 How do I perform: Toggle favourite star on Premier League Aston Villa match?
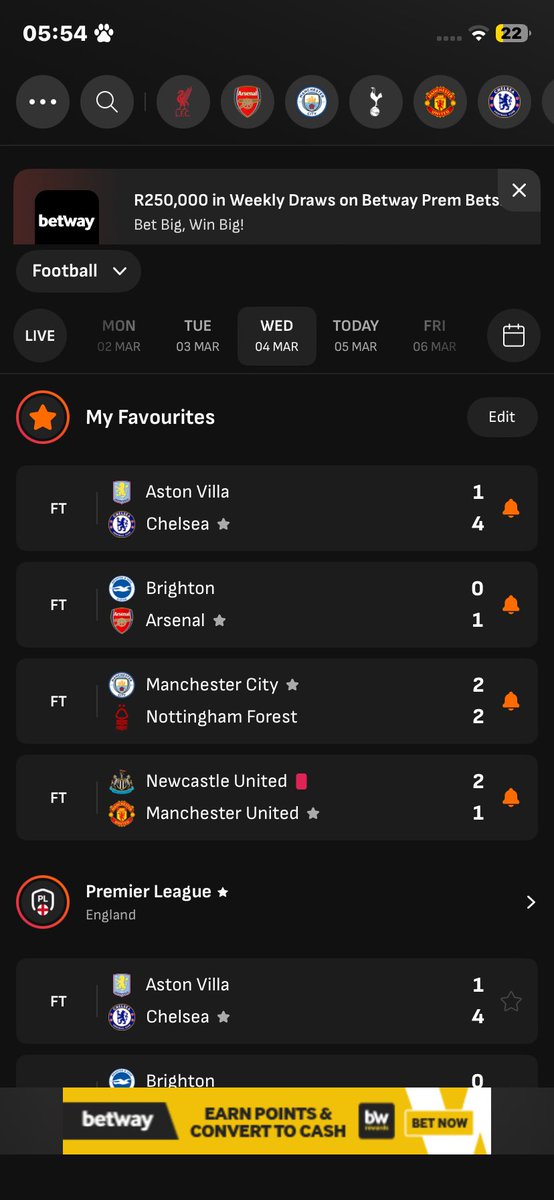point(511,1001)
